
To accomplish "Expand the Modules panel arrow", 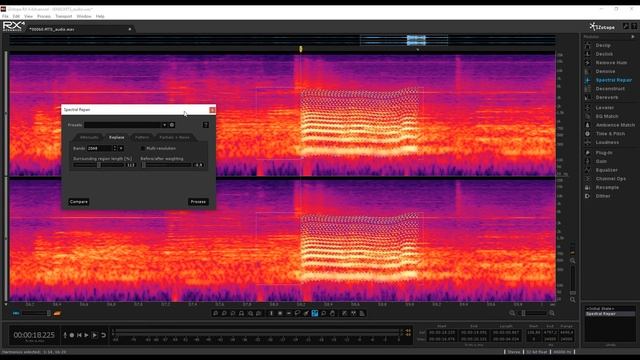I will (633, 37).
